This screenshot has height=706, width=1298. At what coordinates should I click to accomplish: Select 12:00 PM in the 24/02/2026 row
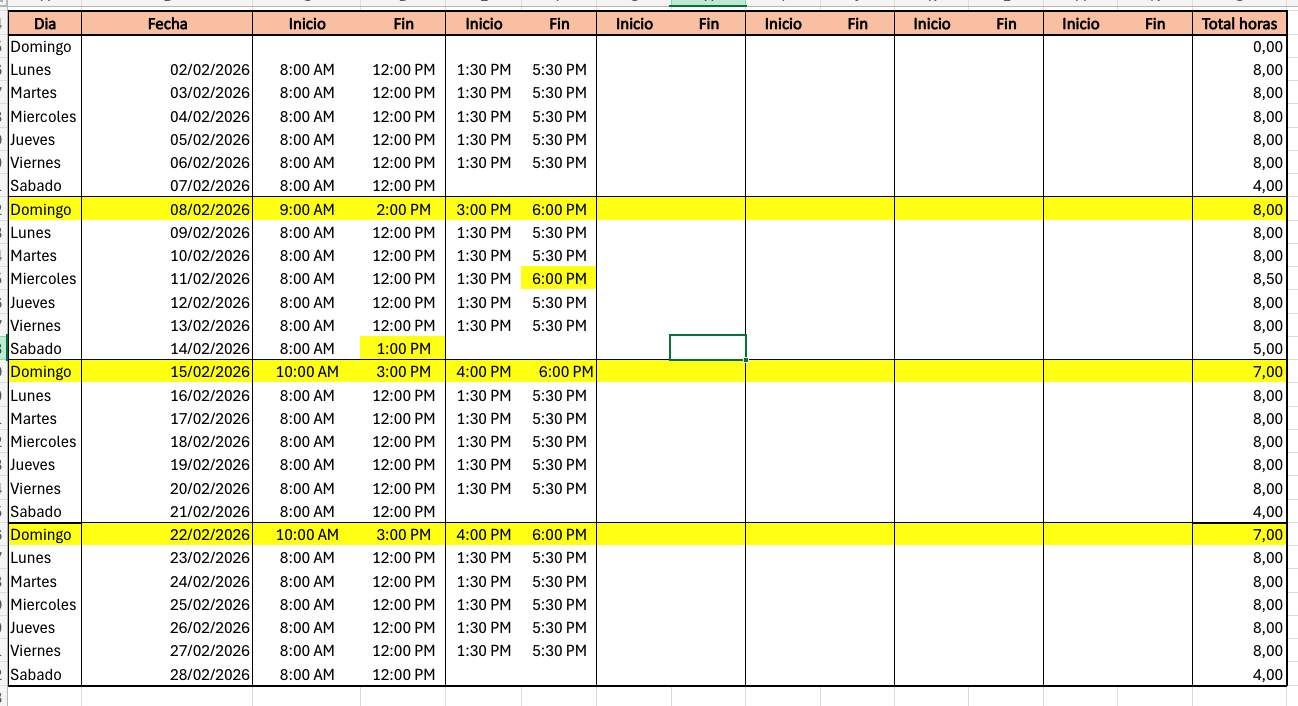(403, 582)
